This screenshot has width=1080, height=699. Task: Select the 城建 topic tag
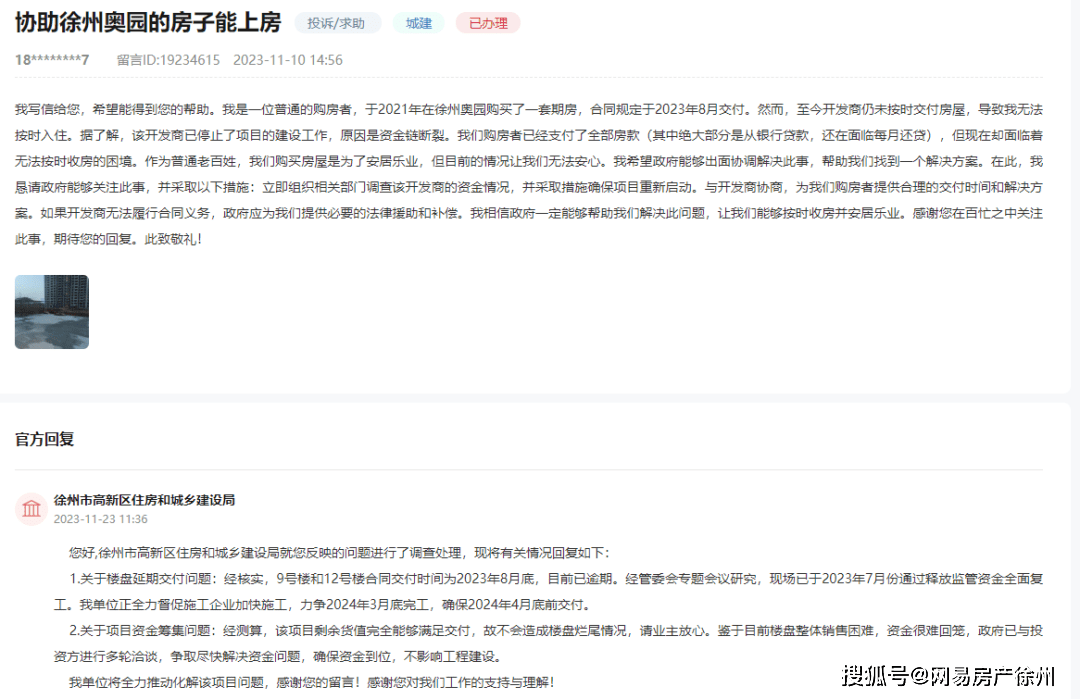point(418,23)
